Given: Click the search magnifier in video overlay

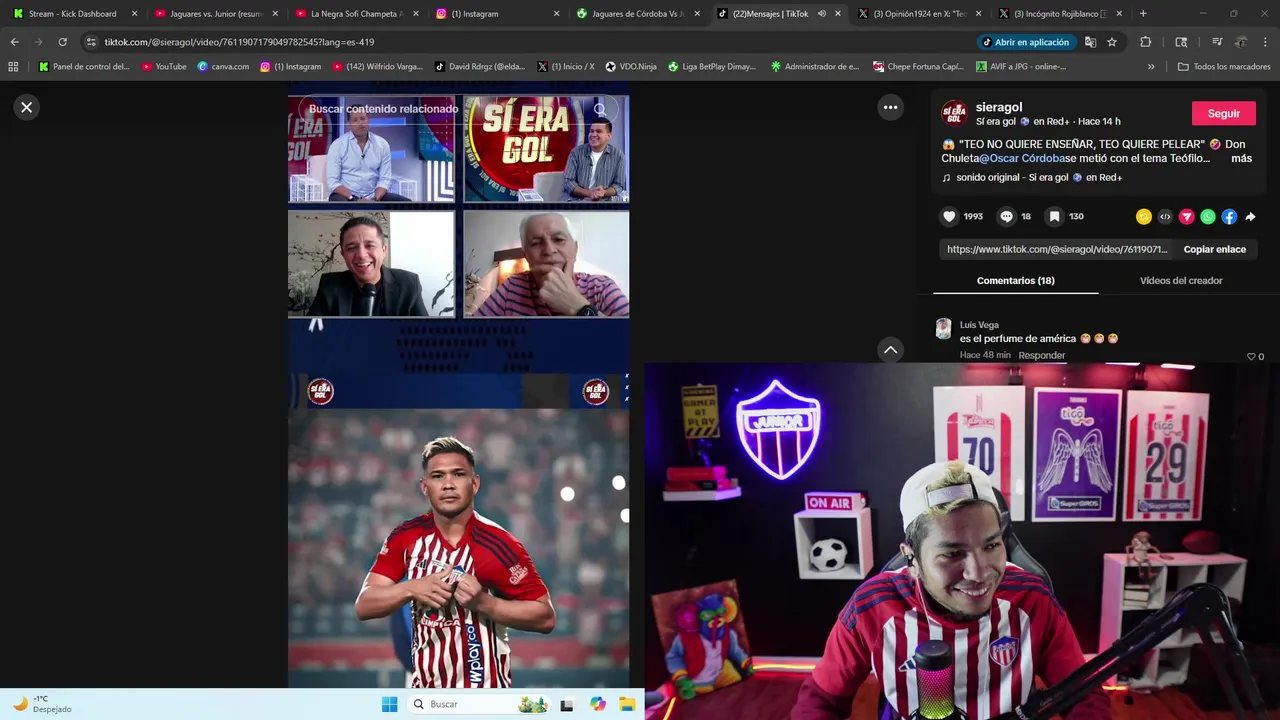Looking at the screenshot, I should tap(600, 109).
